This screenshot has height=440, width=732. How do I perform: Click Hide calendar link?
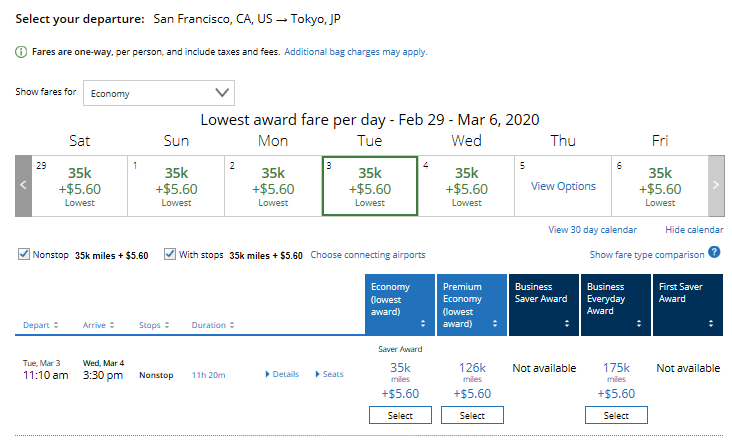point(694,230)
